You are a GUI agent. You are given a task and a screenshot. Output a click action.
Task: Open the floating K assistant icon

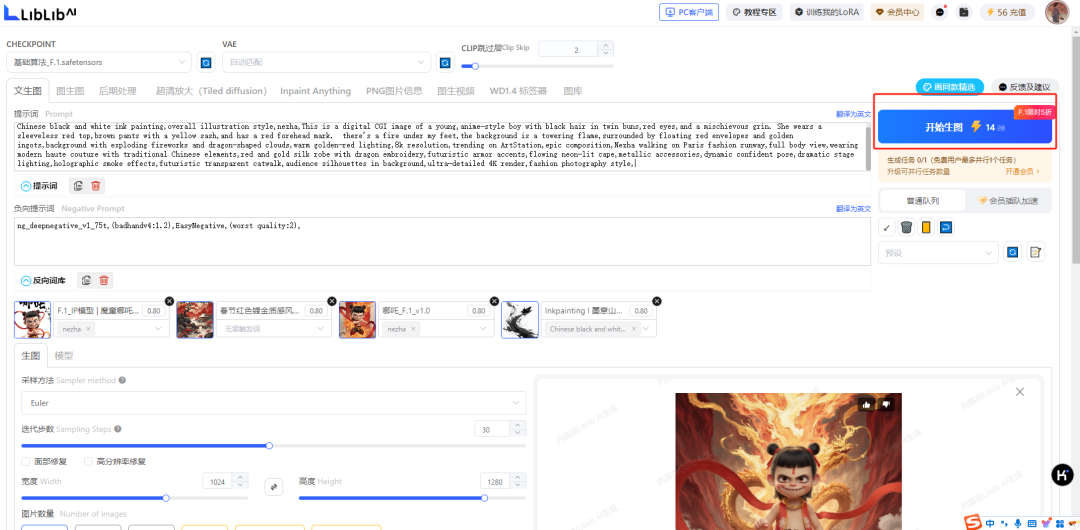tap(1063, 474)
